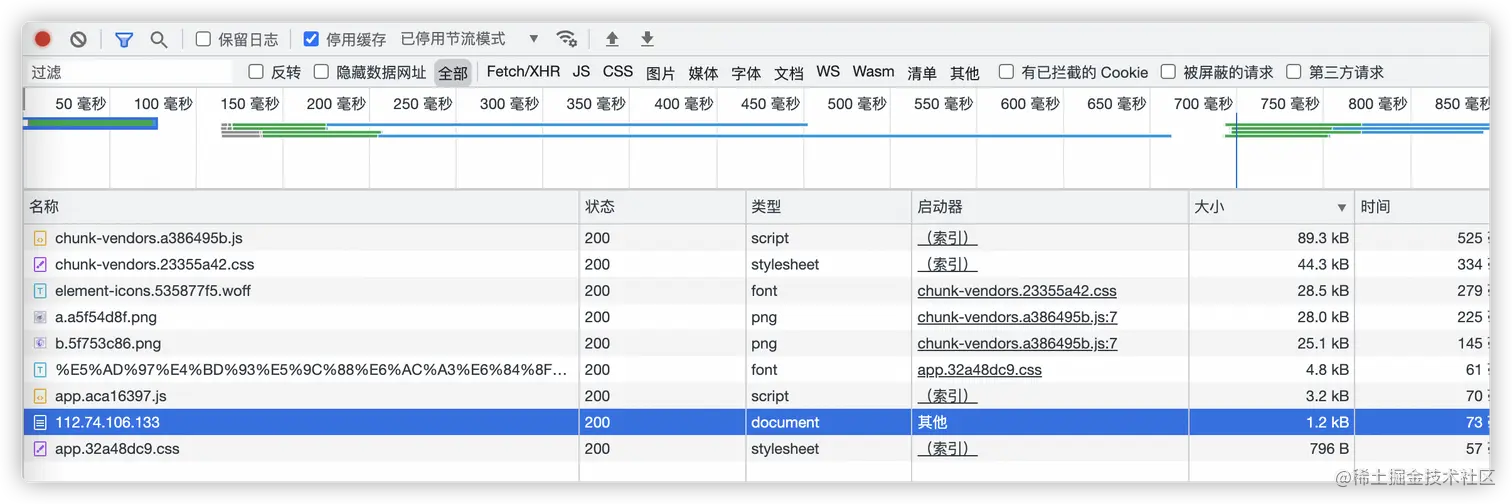Click app.aca16397.js file icon
This screenshot has height=504, width=1512.
[40, 396]
